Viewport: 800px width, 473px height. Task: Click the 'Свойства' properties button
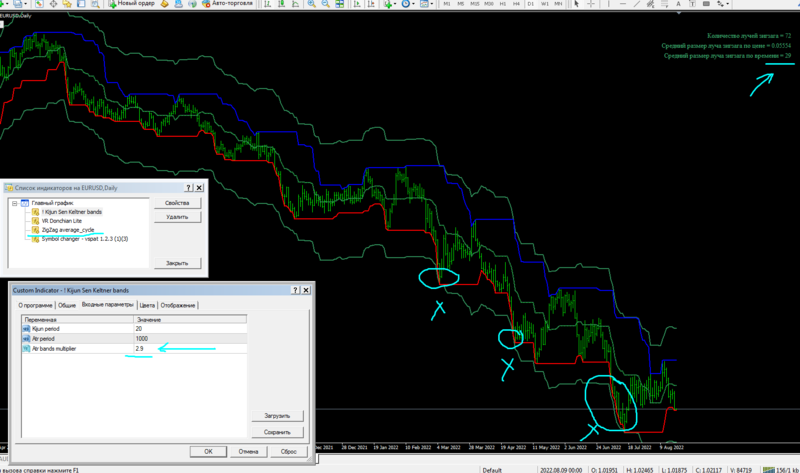coord(176,203)
